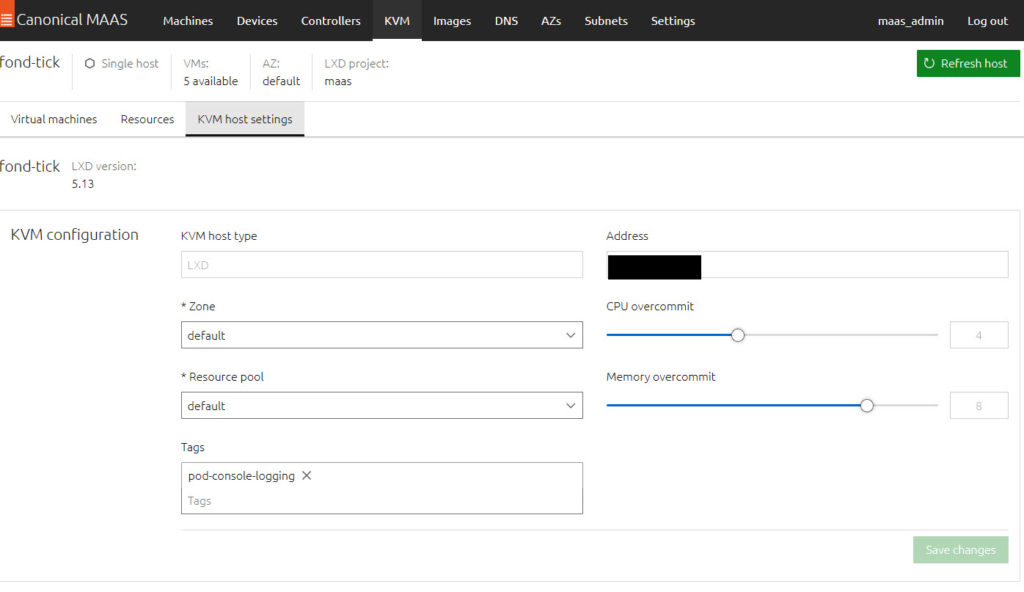Click the Canonical MAAS logo text
Image resolution: width=1024 pixels, height=592 pixels.
point(72,20)
